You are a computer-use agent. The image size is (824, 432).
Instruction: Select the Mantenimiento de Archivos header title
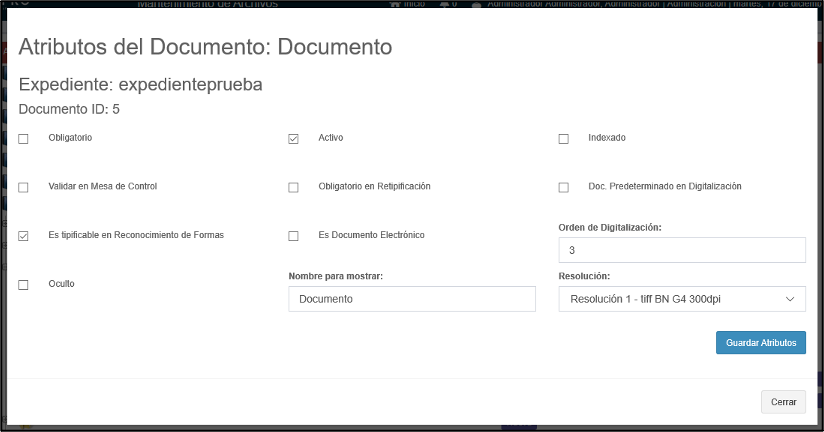pyautogui.click(x=207, y=4)
